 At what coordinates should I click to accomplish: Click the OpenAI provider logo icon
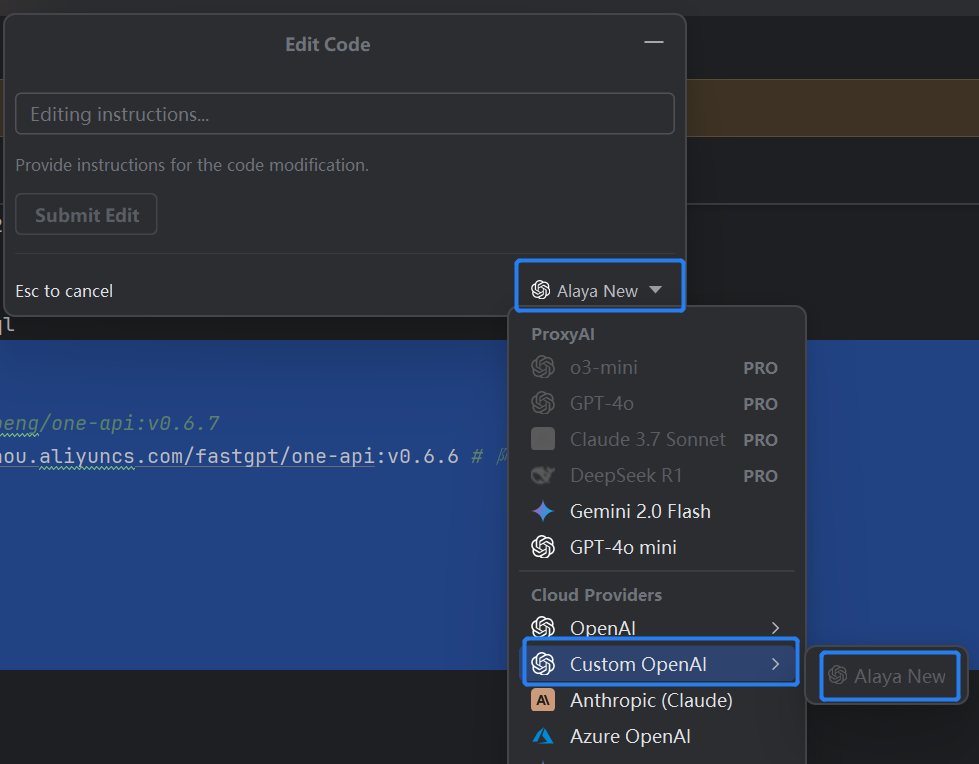(x=543, y=627)
